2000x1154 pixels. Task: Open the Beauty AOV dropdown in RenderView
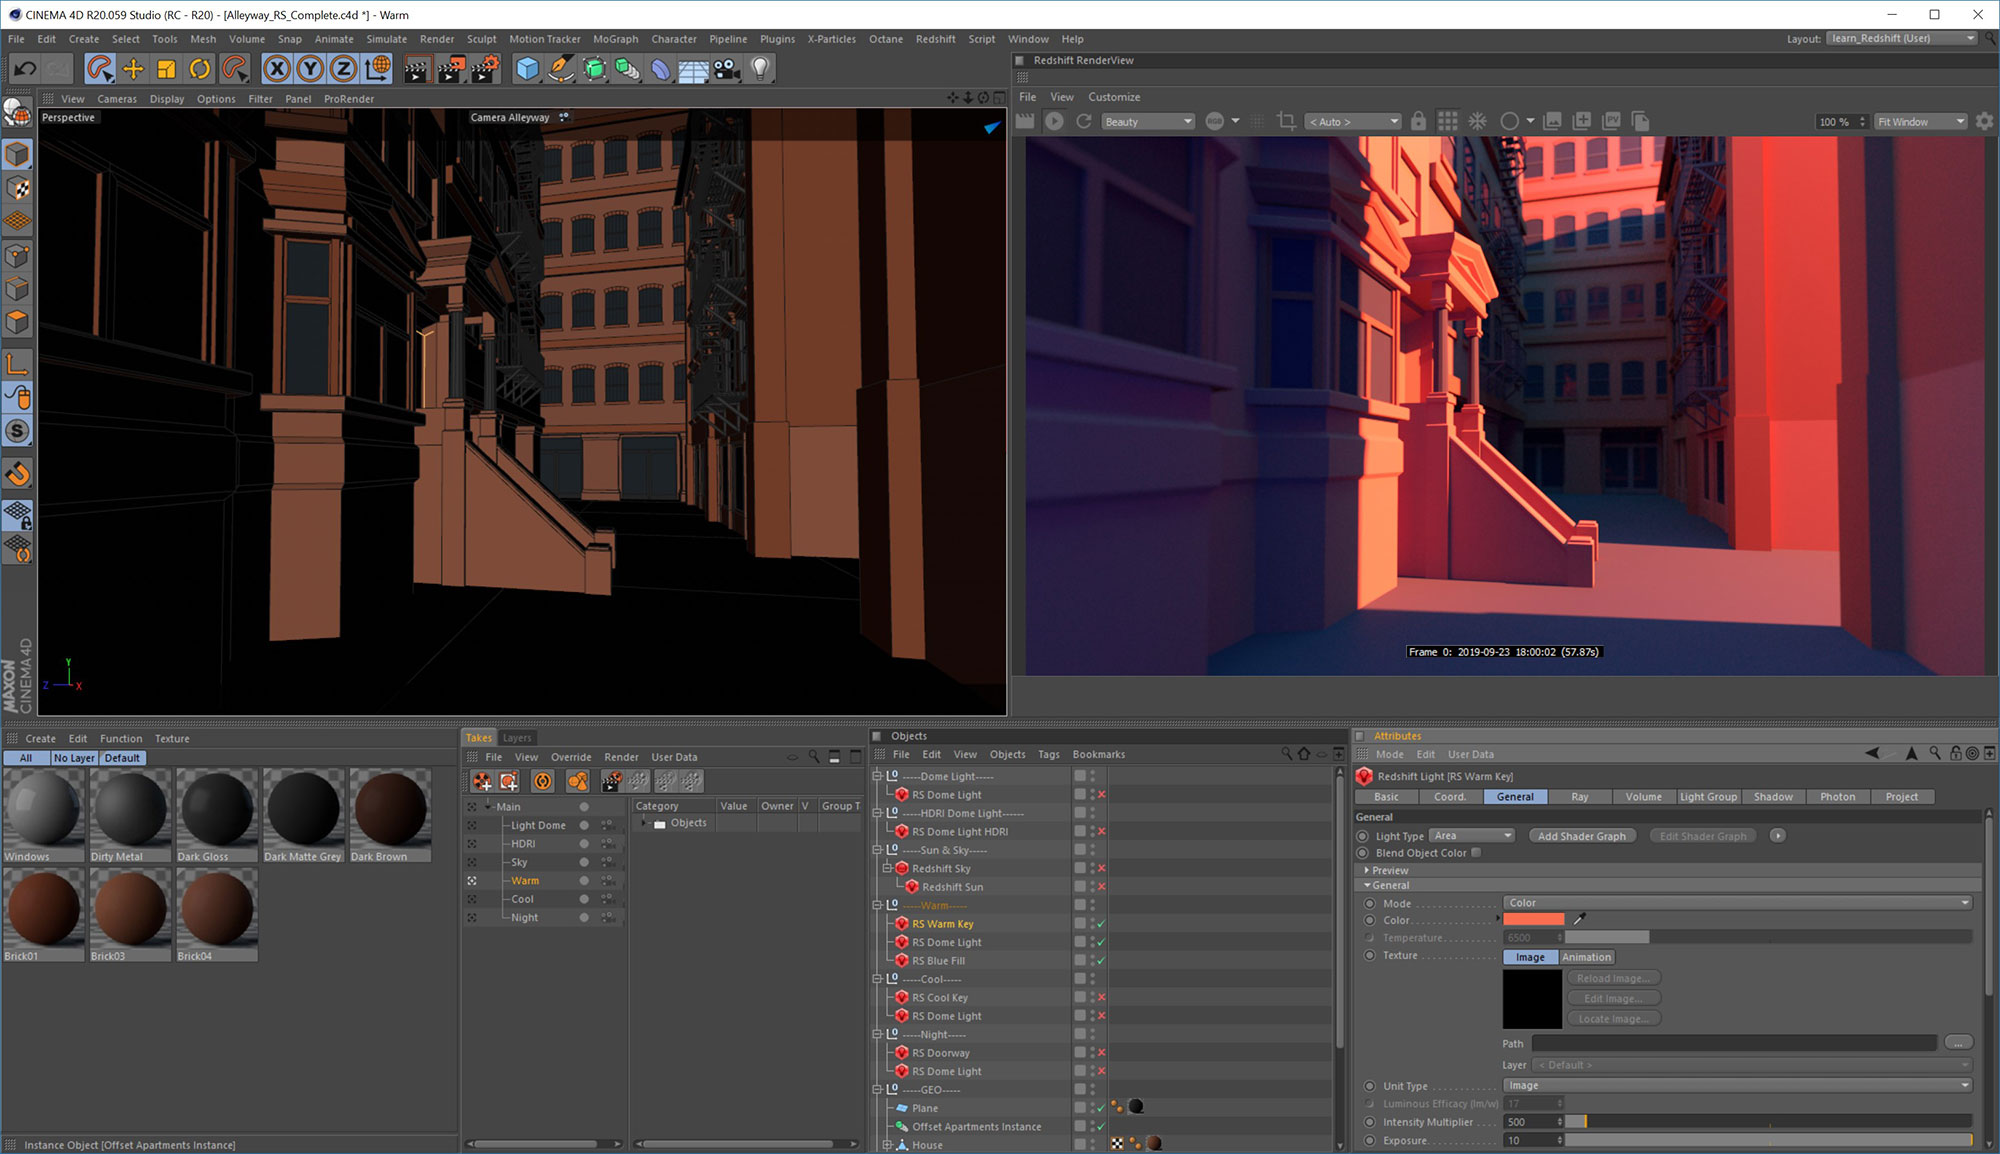point(1147,121)
